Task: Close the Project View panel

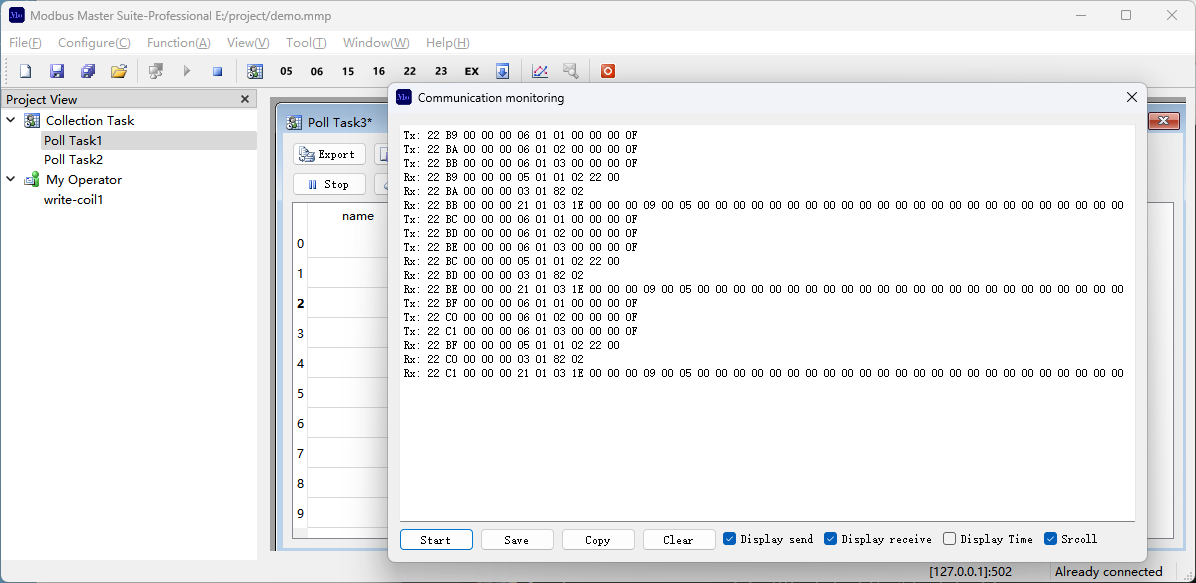Action: point(245,99)
